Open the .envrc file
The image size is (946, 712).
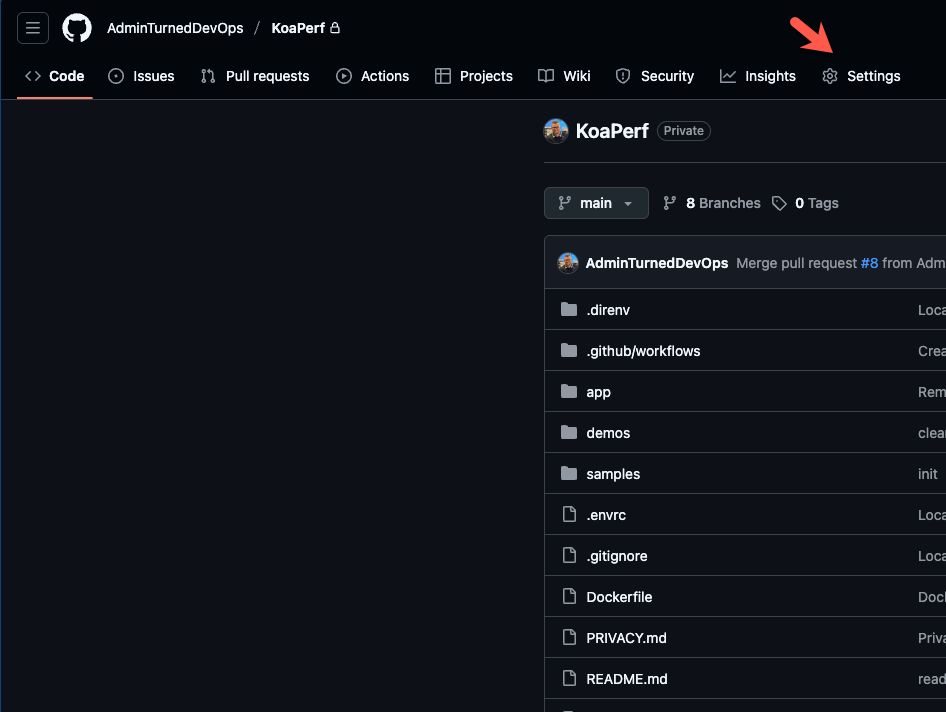click(x=606, y=515)
